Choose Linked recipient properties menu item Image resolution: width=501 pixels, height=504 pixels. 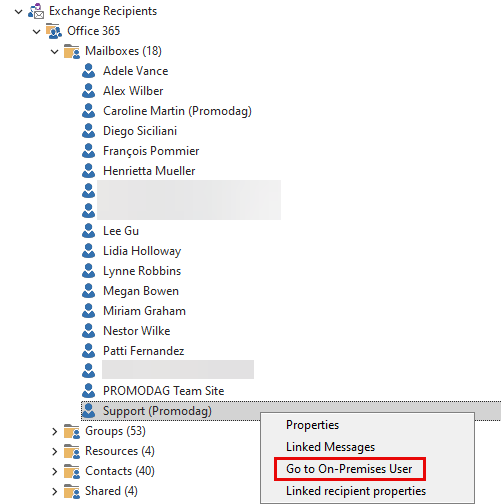pos(356,491)
